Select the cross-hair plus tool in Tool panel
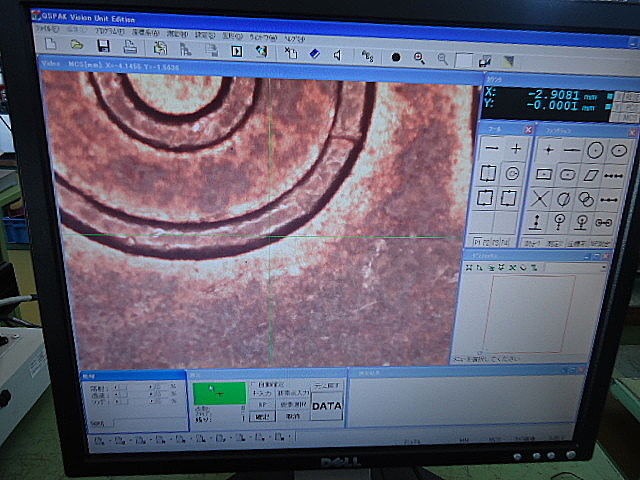Viewport: 640px width, 480px height. pyautogui.click(x=516, y=149)
